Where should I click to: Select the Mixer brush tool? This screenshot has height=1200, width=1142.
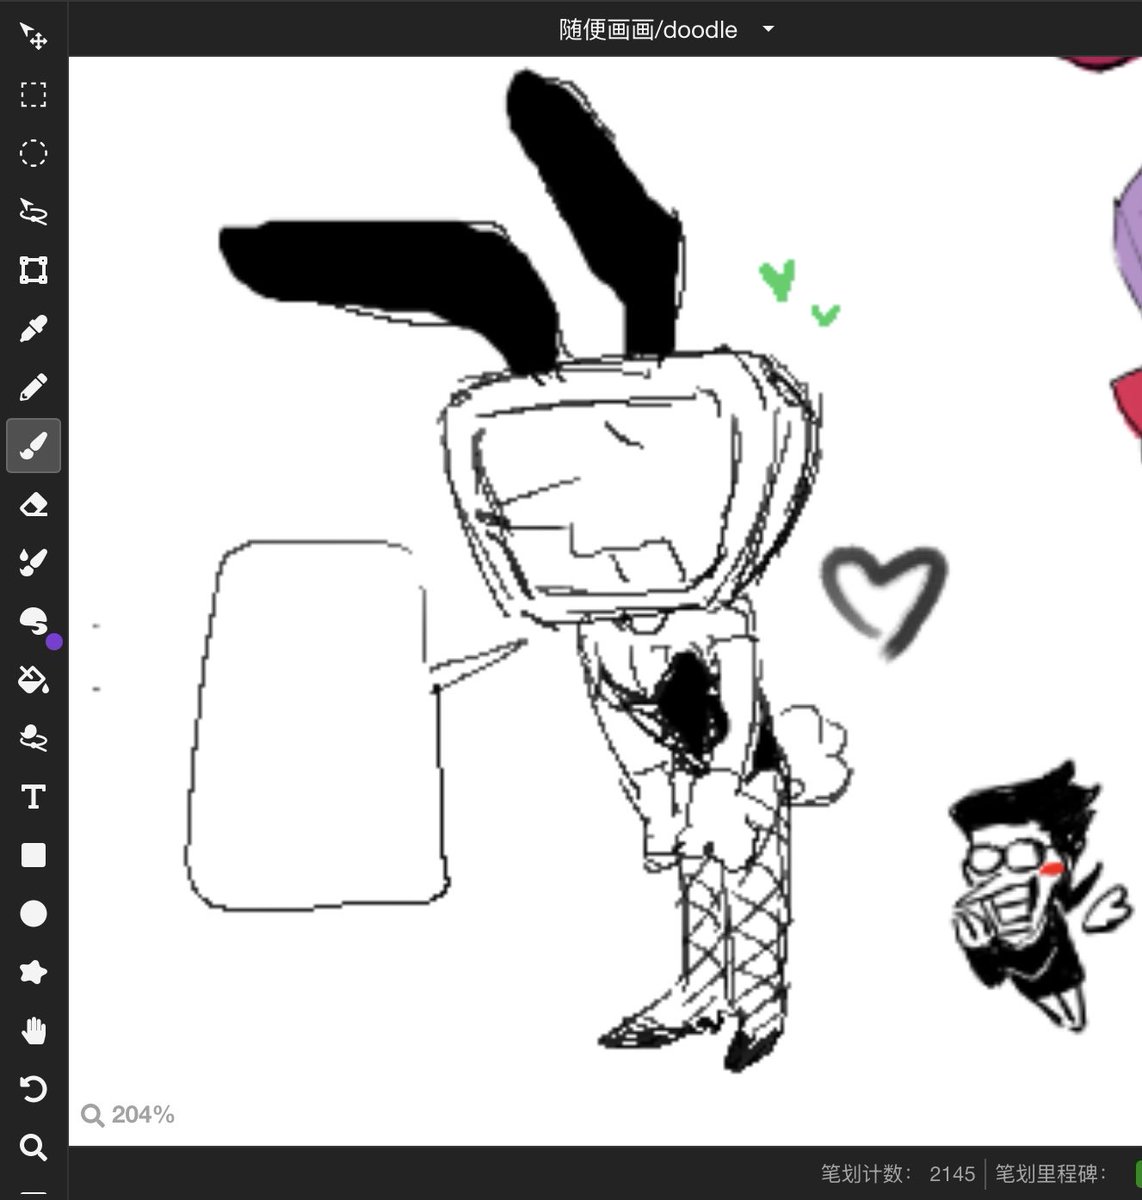(33, 563)
